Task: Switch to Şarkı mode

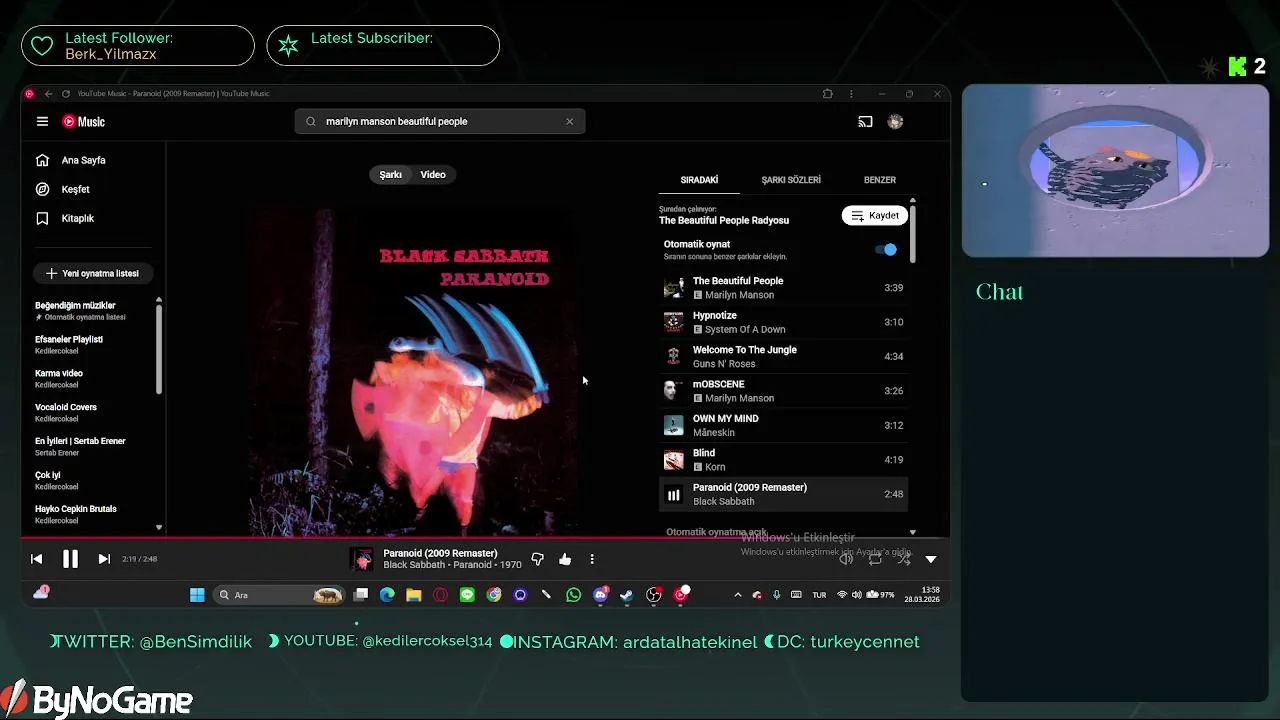Action: [x=390, y=175]
